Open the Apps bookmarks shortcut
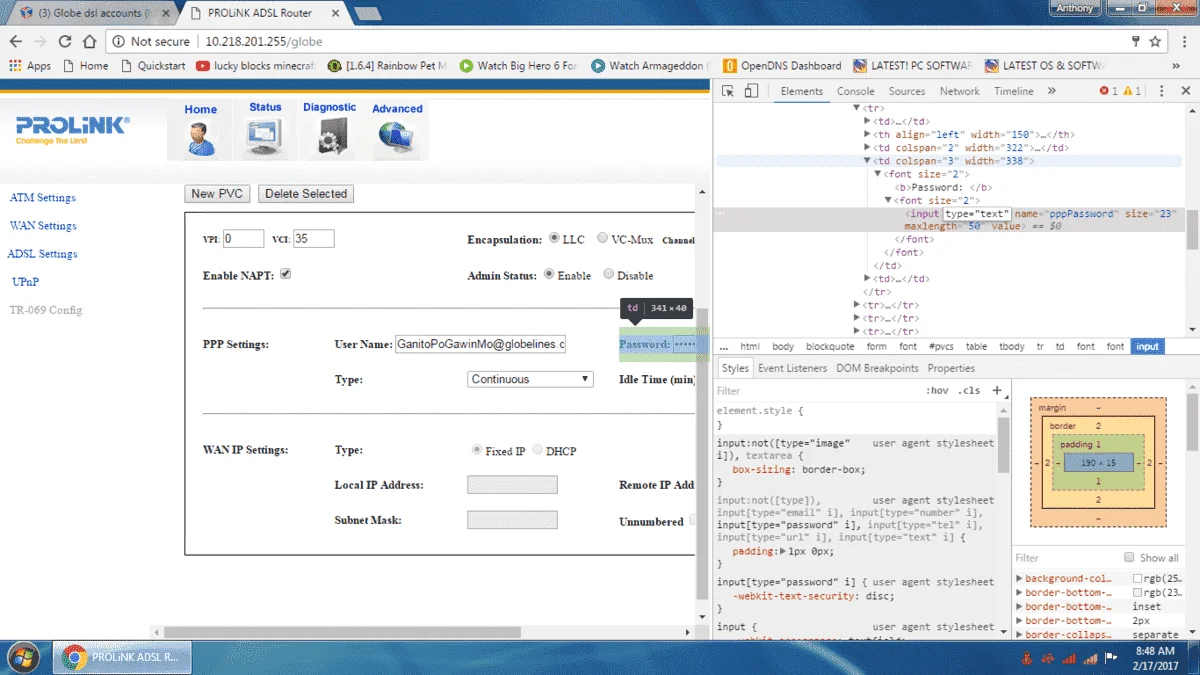This screenshot has width=1200, height=675. tap(30, 66)
